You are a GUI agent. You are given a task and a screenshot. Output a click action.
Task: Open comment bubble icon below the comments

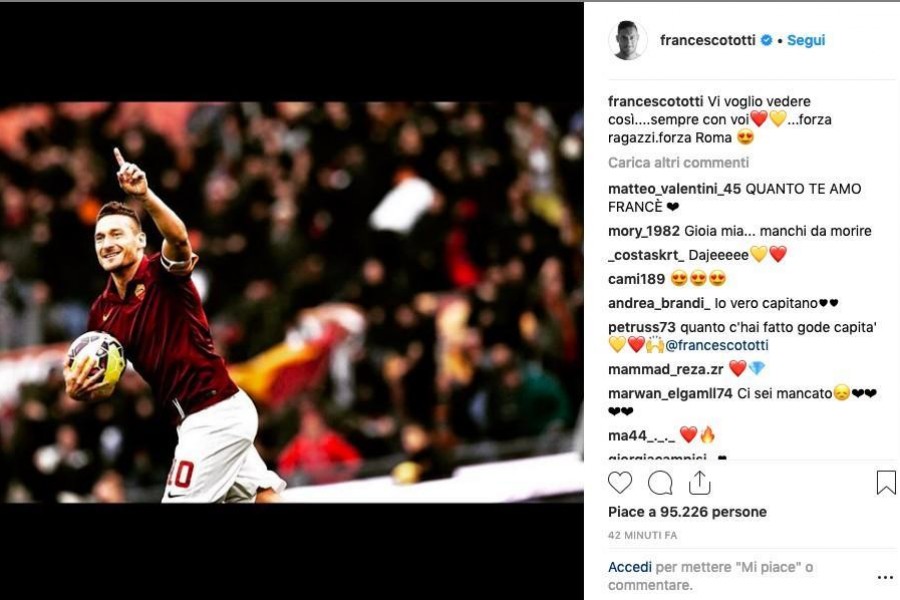(x=660, y=483)
